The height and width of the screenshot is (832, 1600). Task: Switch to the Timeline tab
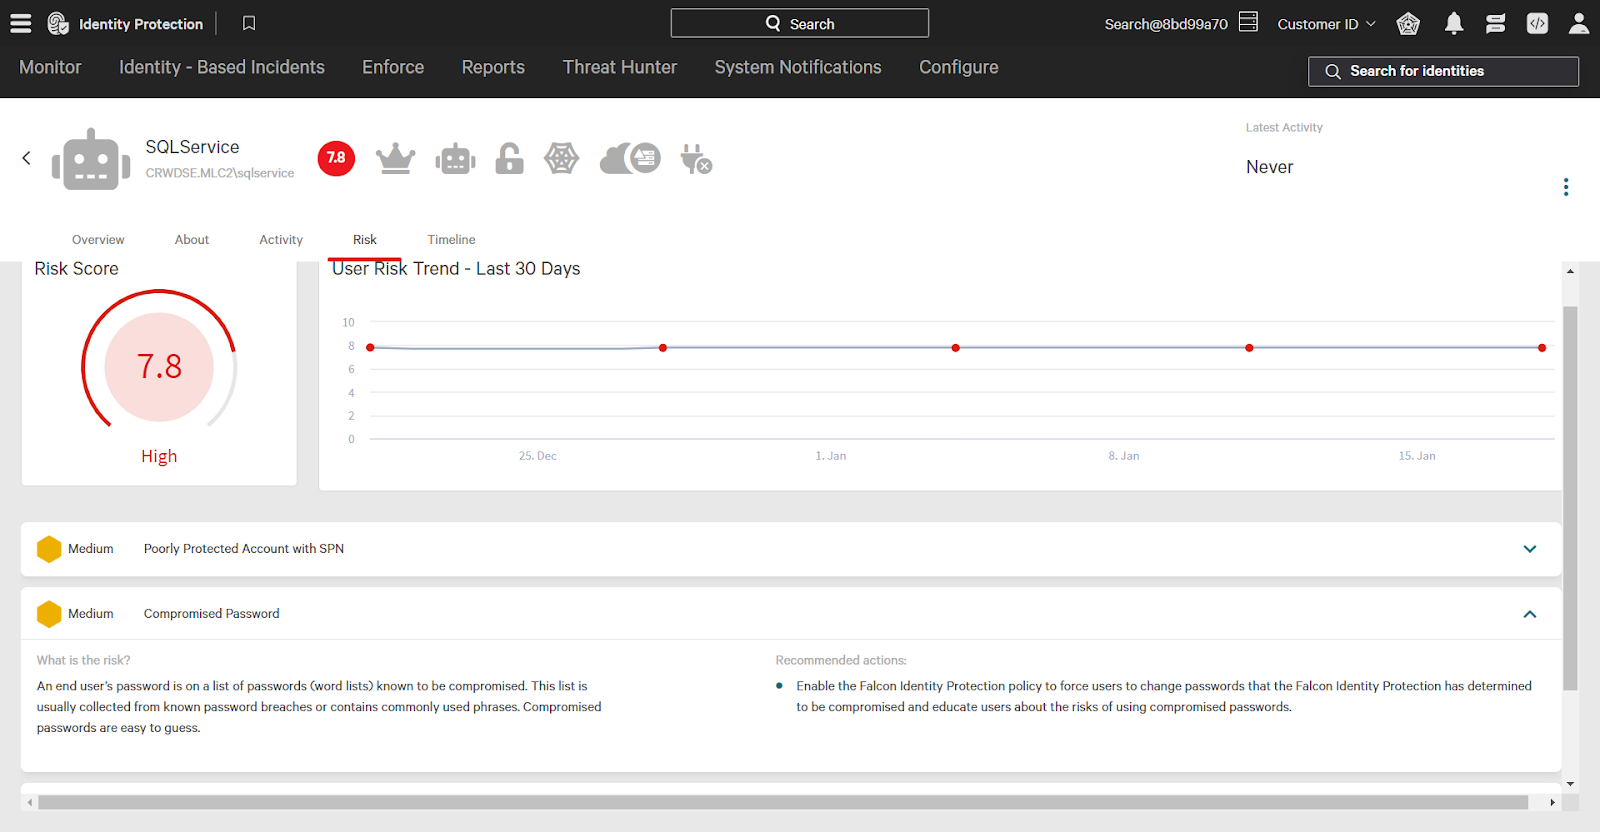coord(451,240)
